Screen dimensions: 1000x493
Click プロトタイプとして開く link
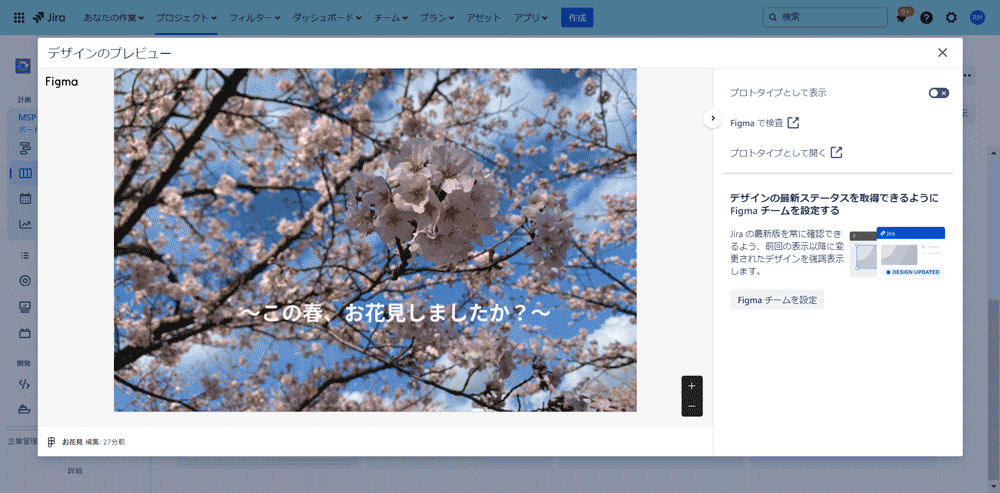pos(786,152)
